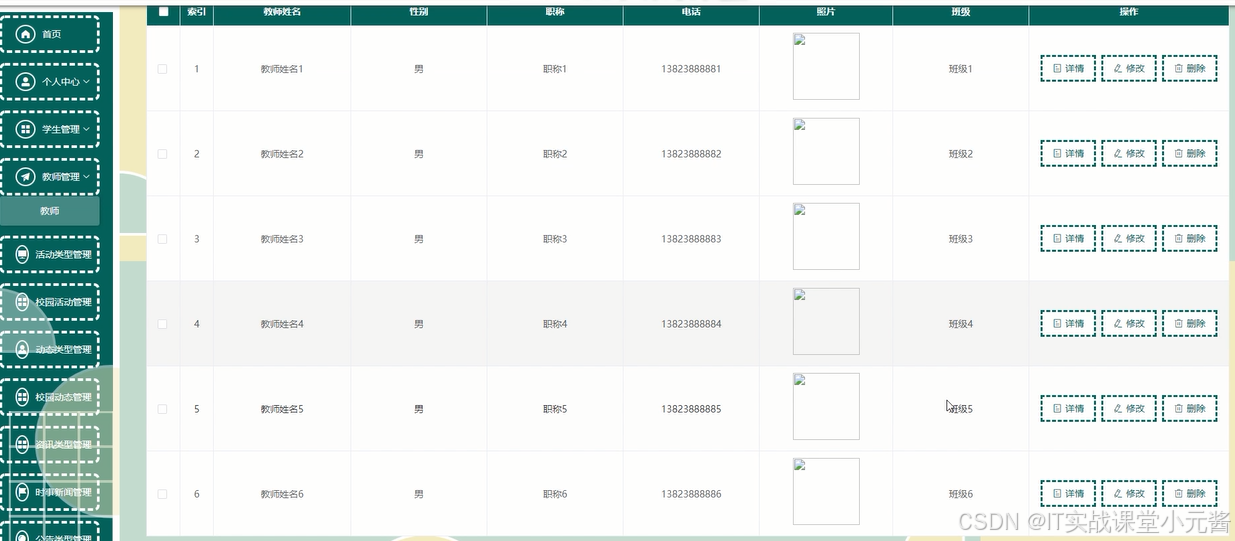Click the 动态类型管理 sidebar icon
This screenshot has height=541, width=1235.
(x=22, y=349)
